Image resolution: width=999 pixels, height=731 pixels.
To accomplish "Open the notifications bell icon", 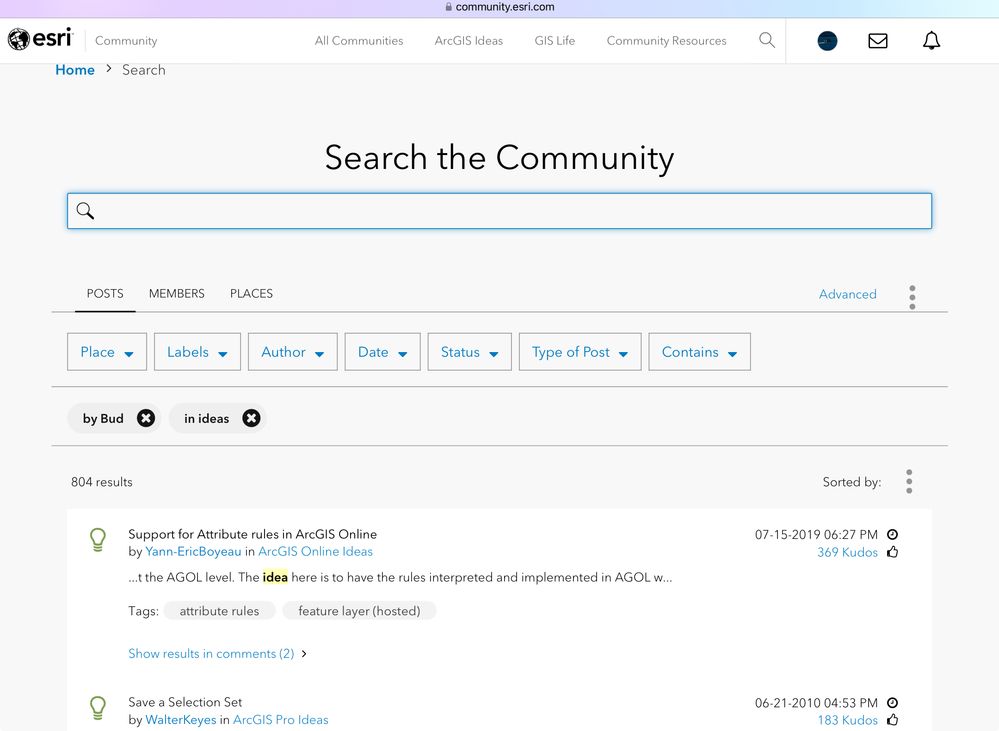I will (x=931, y=40).
